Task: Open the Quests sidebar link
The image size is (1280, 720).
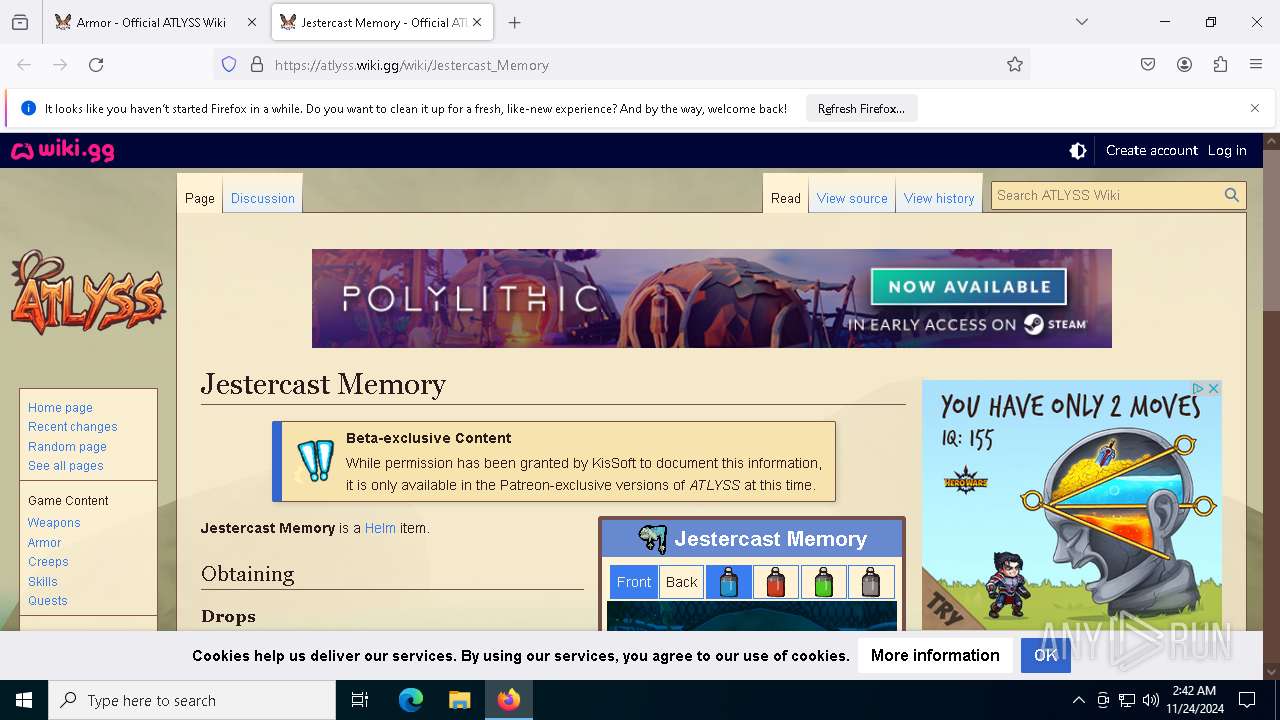Action: pos(48,601)
